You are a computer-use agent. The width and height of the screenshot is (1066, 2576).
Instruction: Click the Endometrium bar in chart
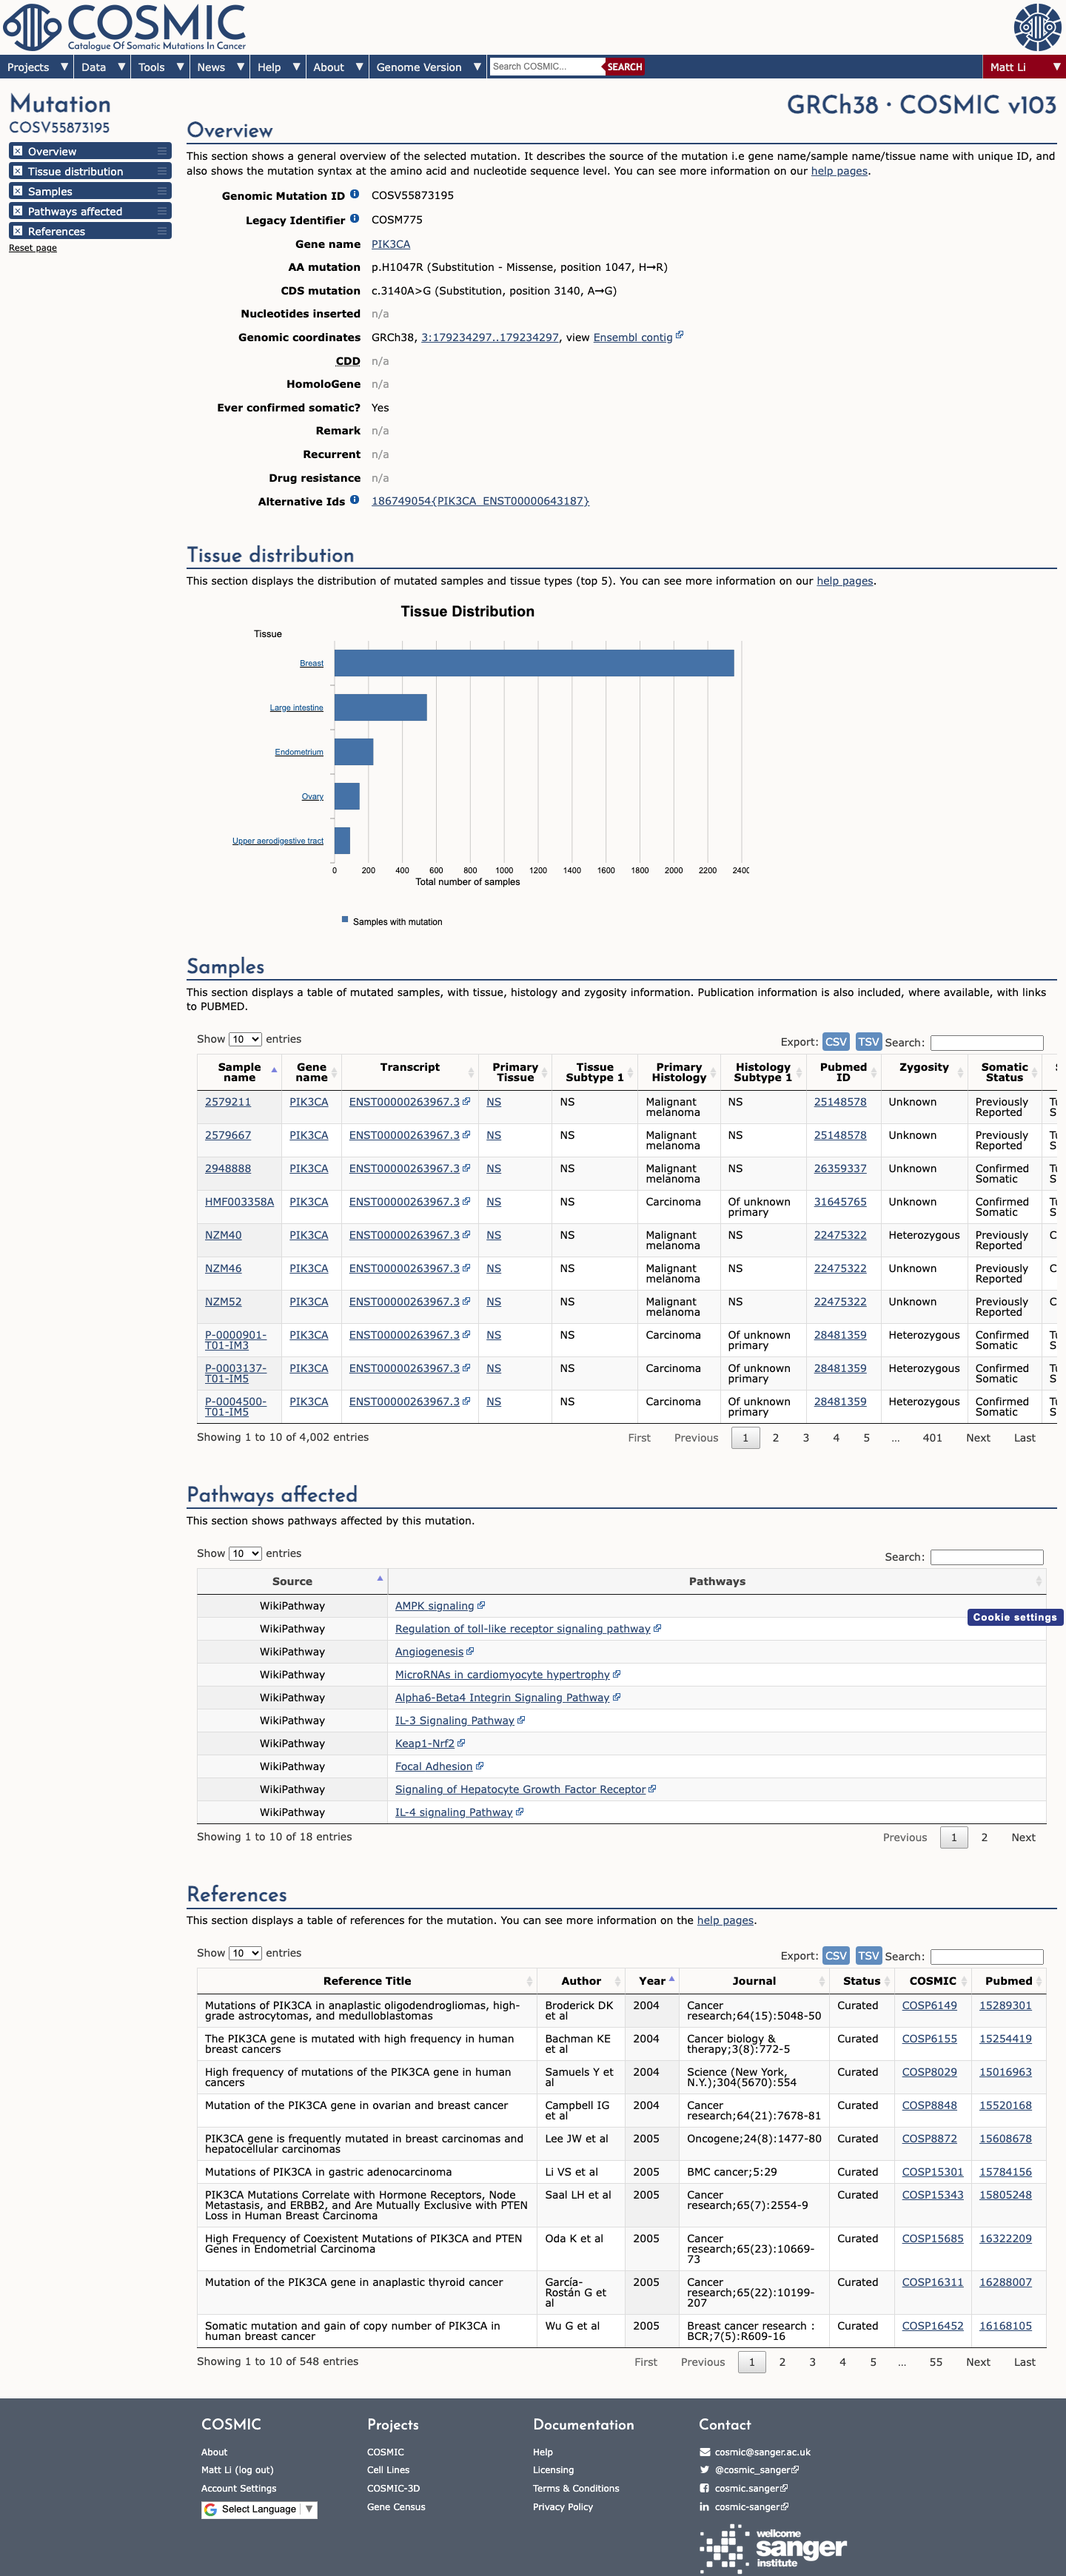coord(354,752)
